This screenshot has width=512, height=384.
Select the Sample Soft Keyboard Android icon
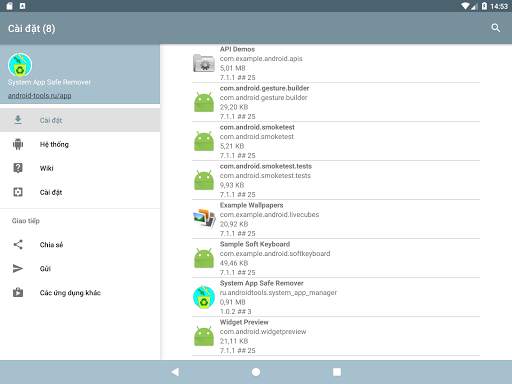[204, 258]
